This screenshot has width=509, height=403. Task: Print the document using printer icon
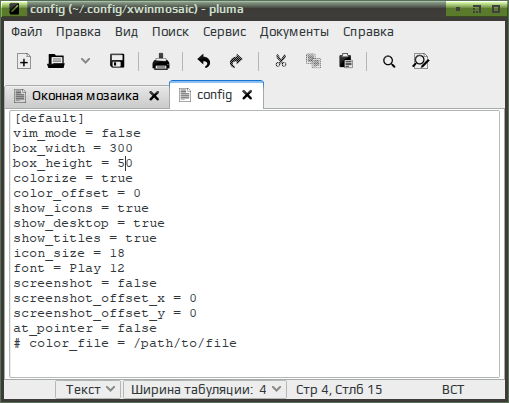161,61
